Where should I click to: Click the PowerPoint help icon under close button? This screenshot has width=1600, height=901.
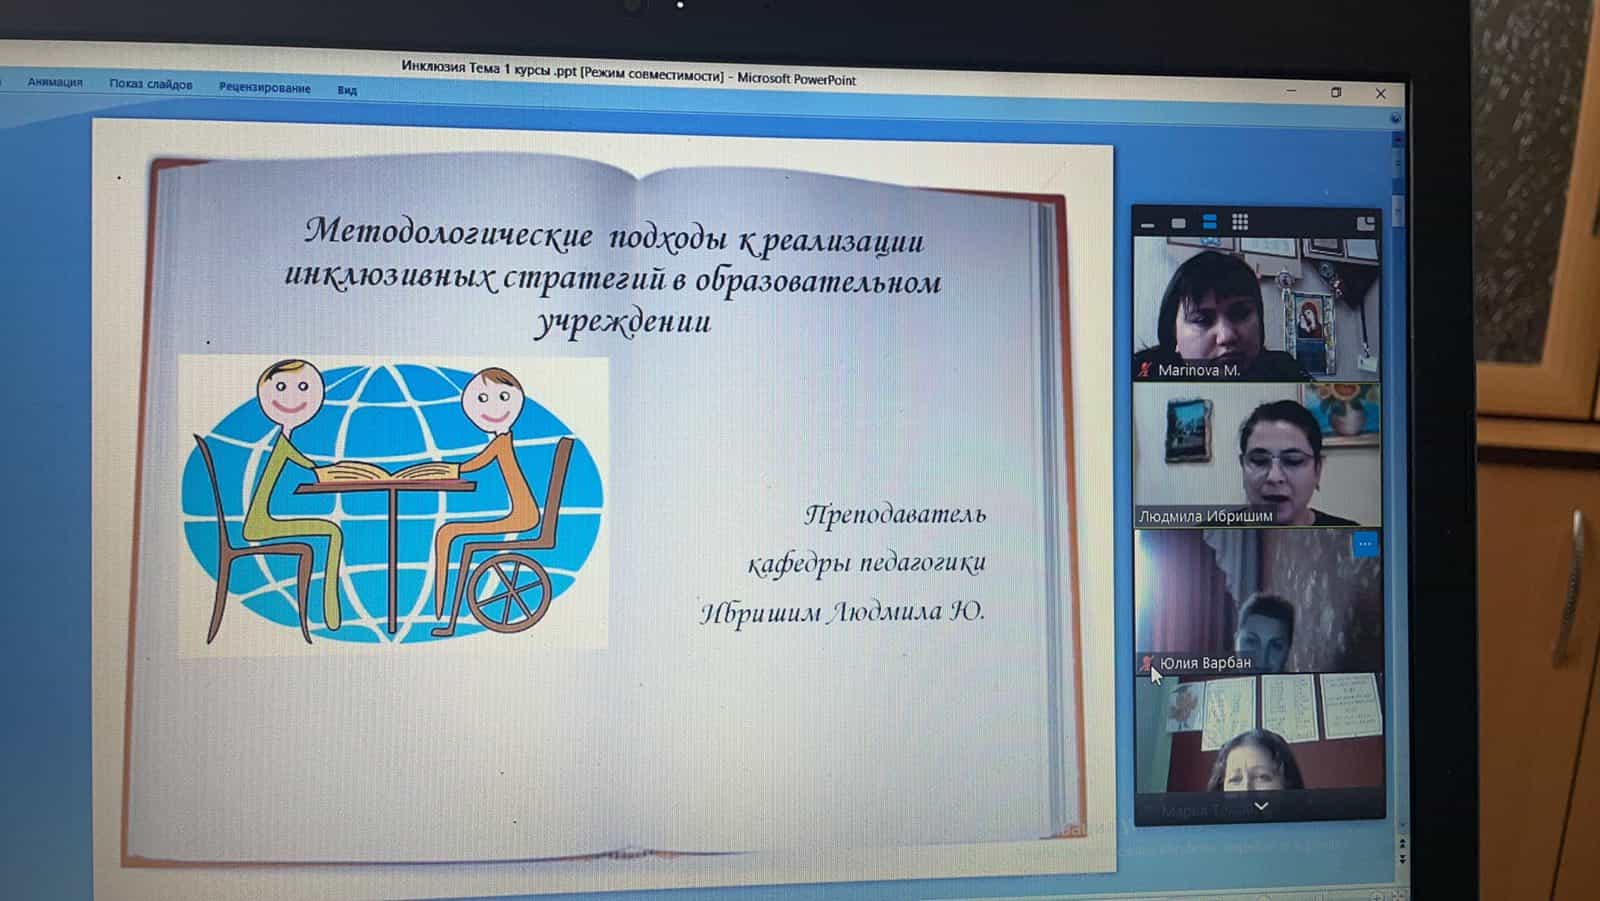click(x=1395, y=118)
